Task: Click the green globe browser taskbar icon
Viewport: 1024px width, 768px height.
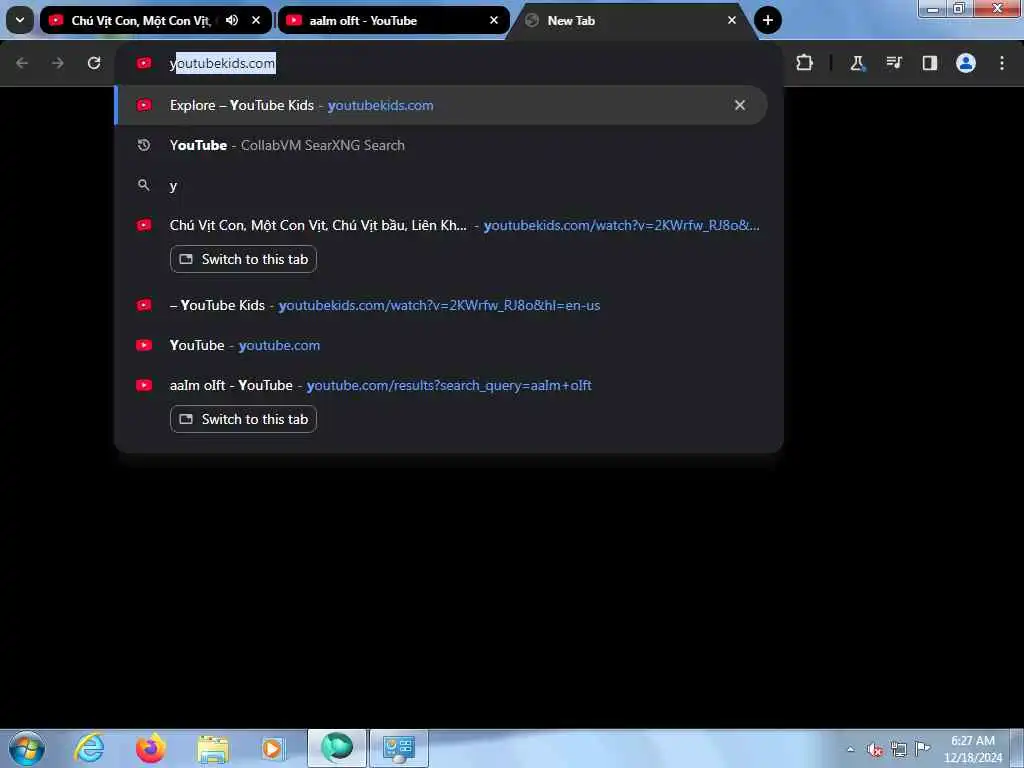Action: pyautogui.click(x=337, y=748)
